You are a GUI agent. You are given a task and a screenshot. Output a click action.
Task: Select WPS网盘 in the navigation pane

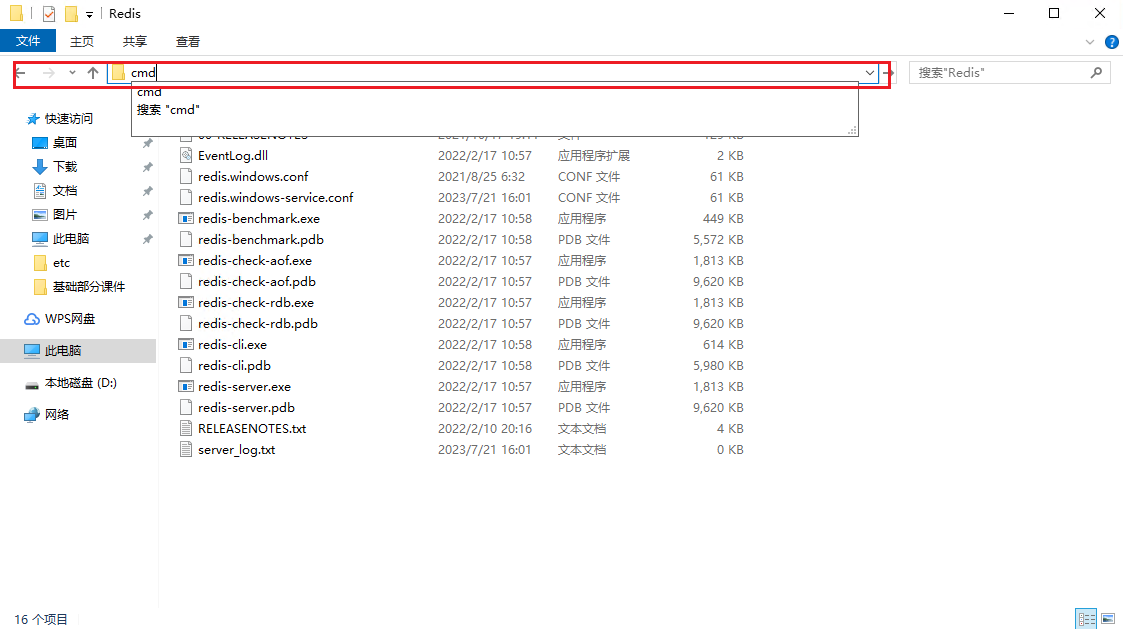coord(69,319)
